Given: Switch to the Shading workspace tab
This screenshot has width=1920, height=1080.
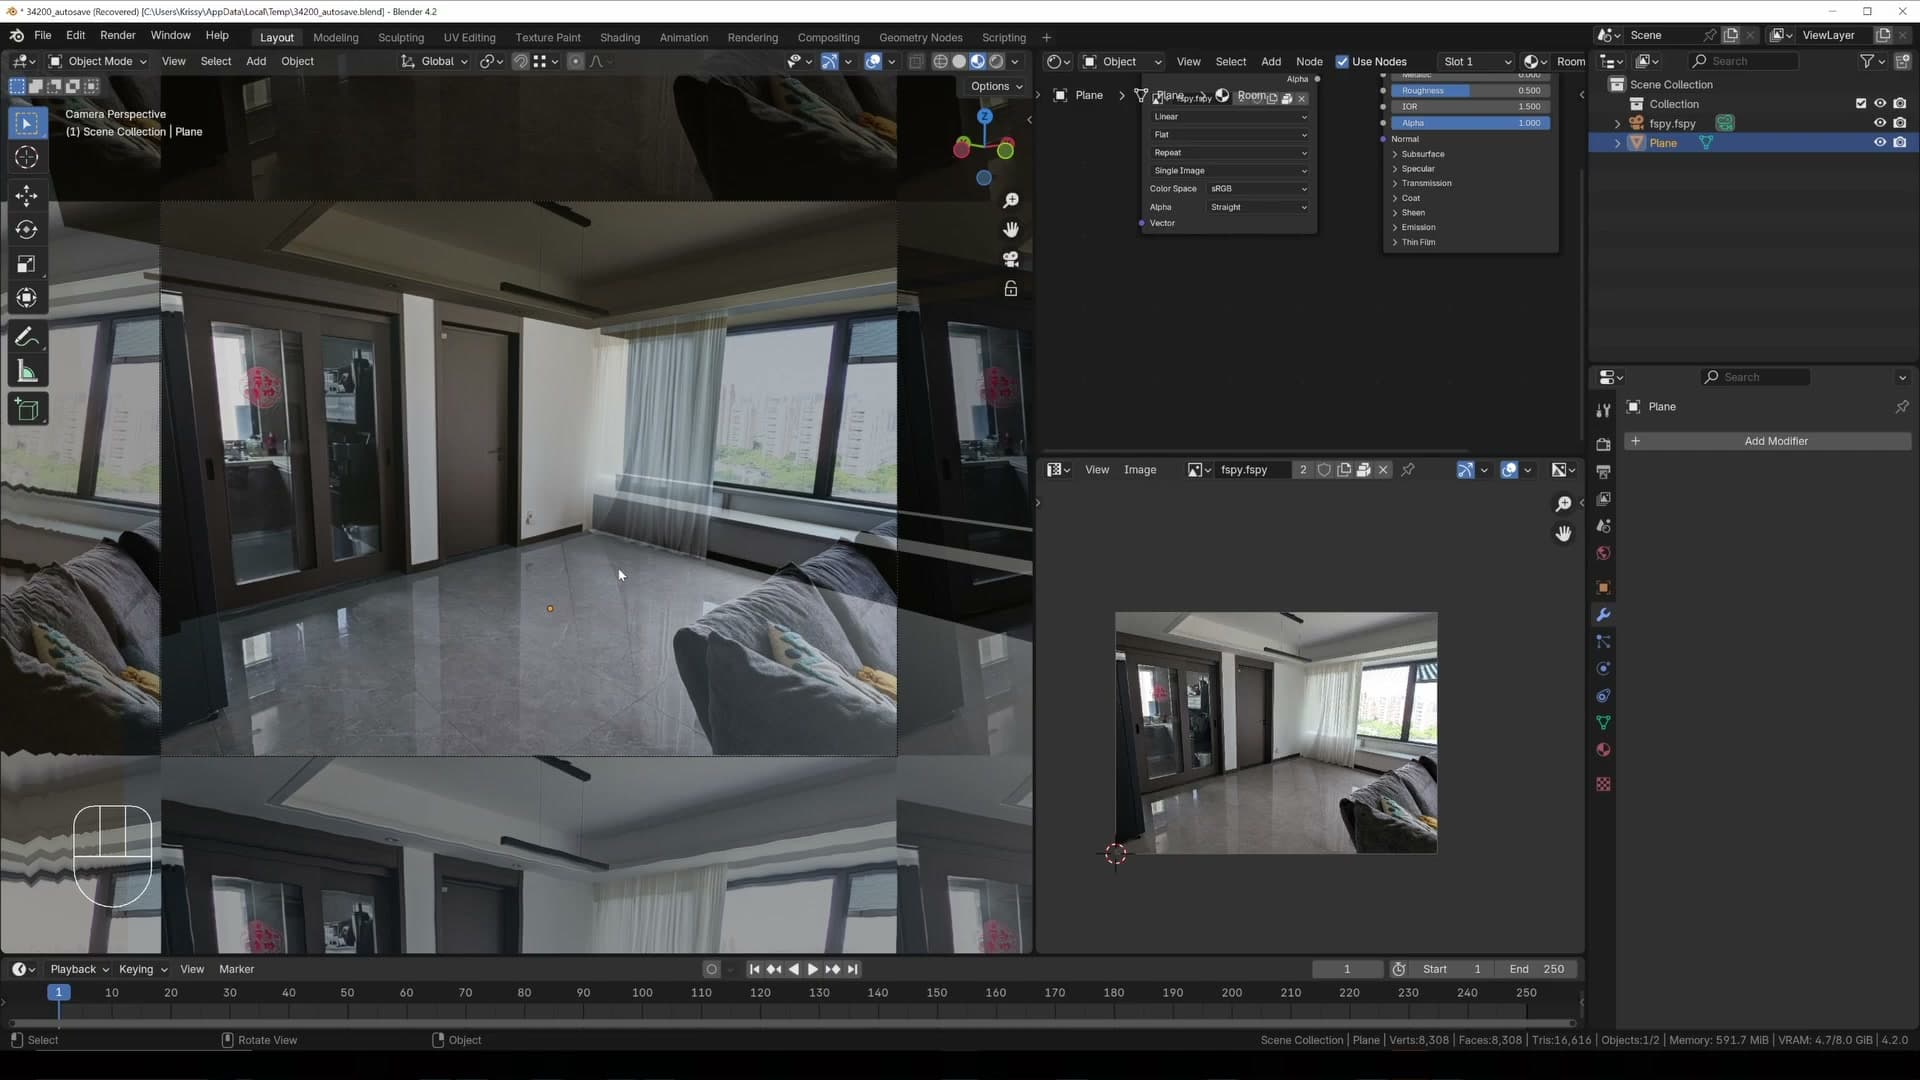Looking at the screenshot, I should coord(619,38).
